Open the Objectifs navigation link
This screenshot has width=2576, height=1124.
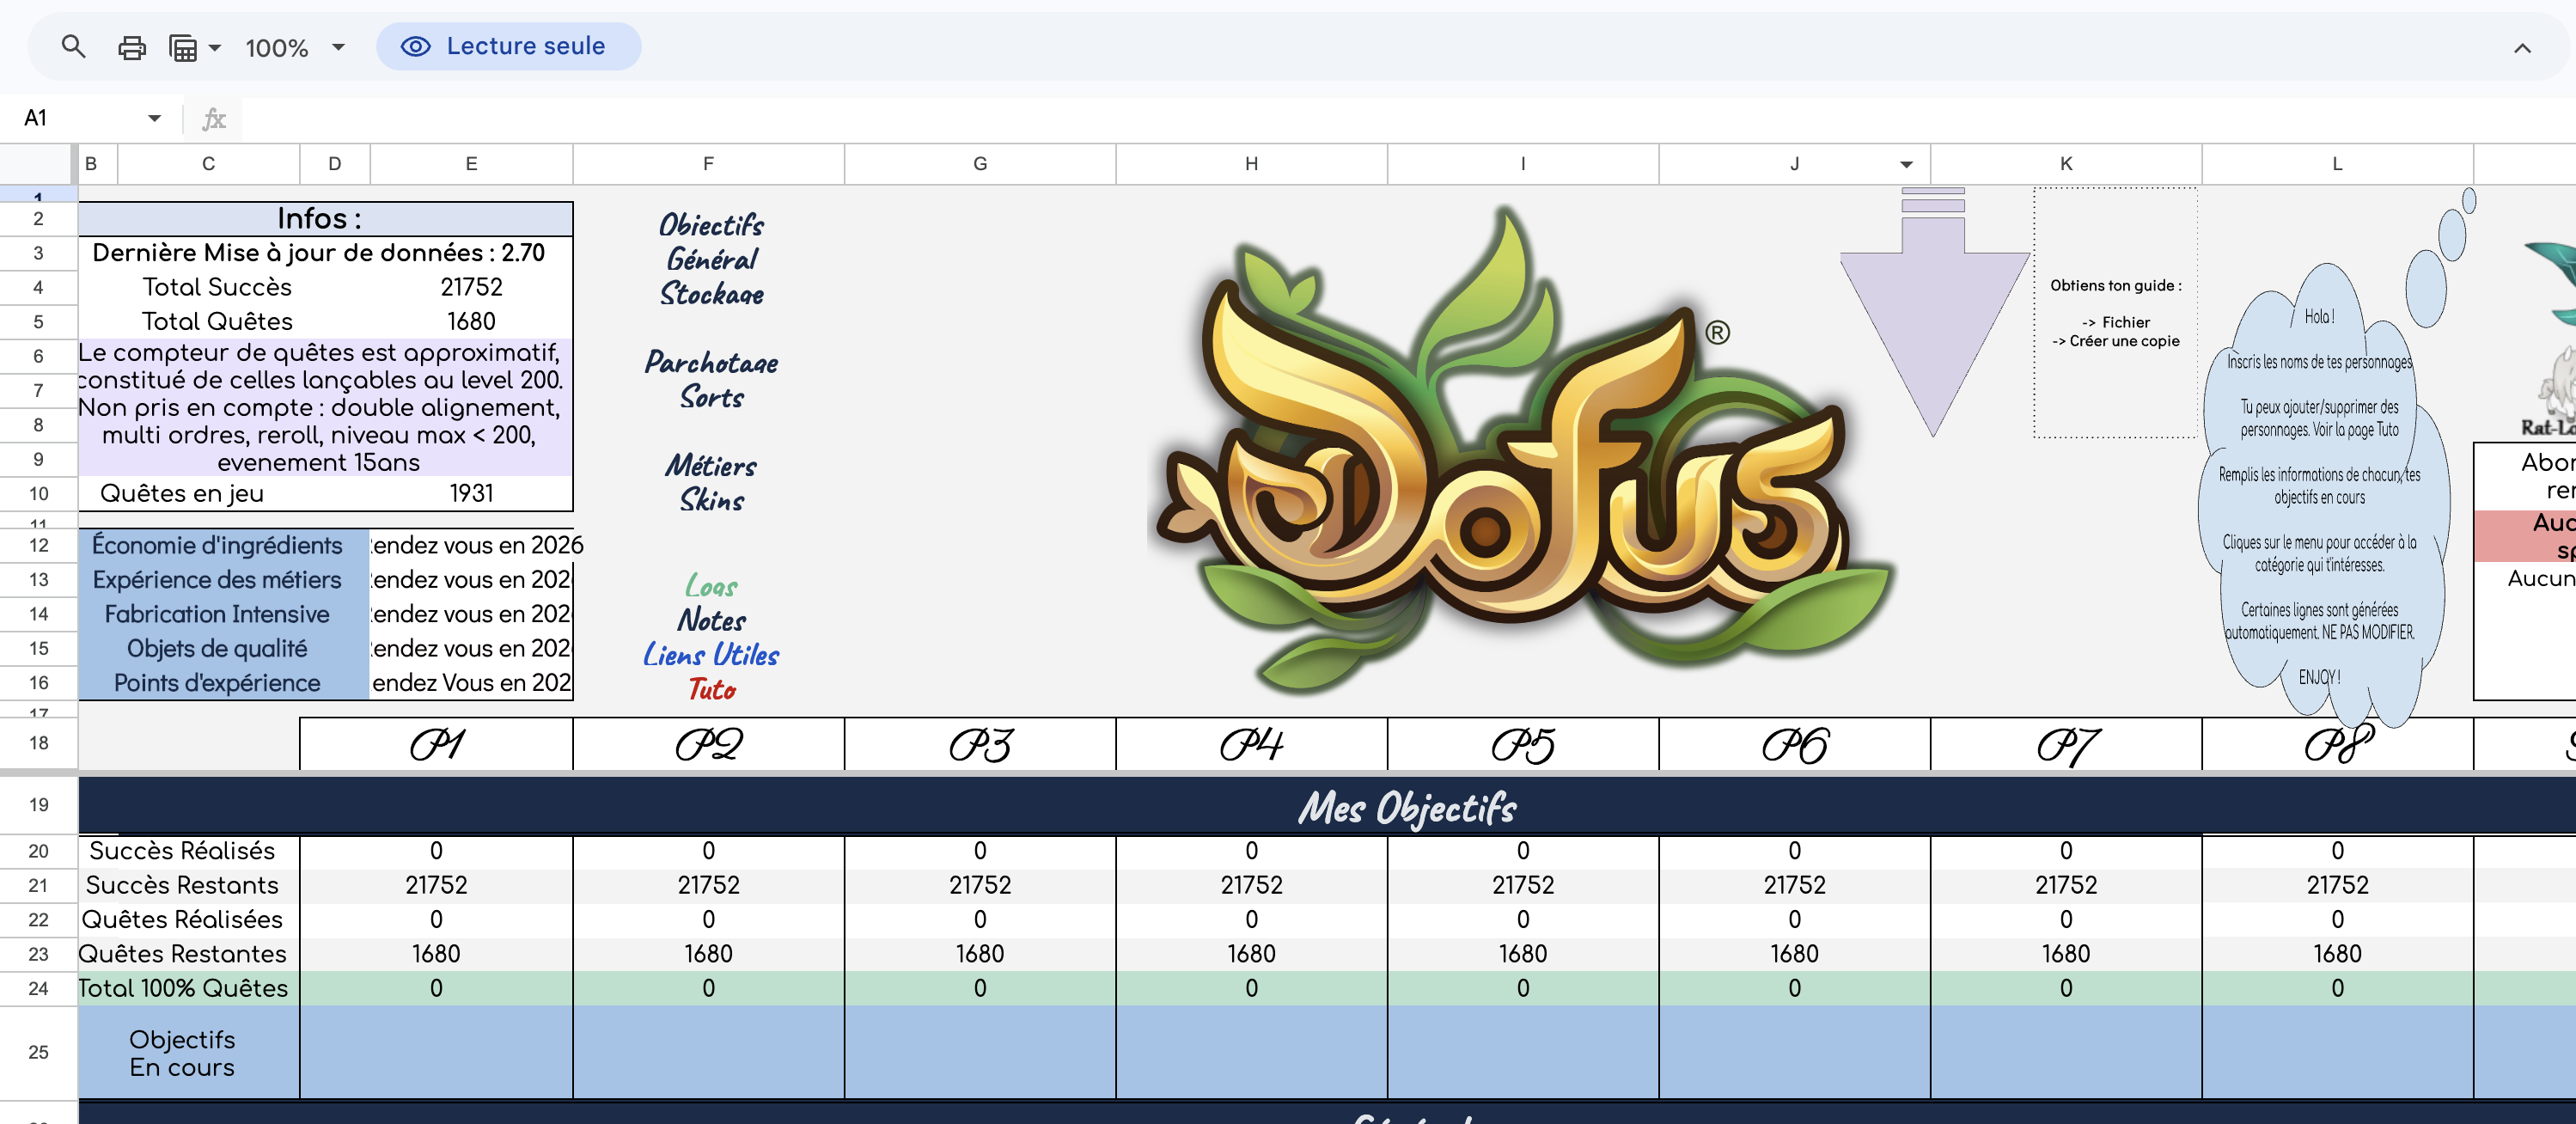[x=711, y=224]
